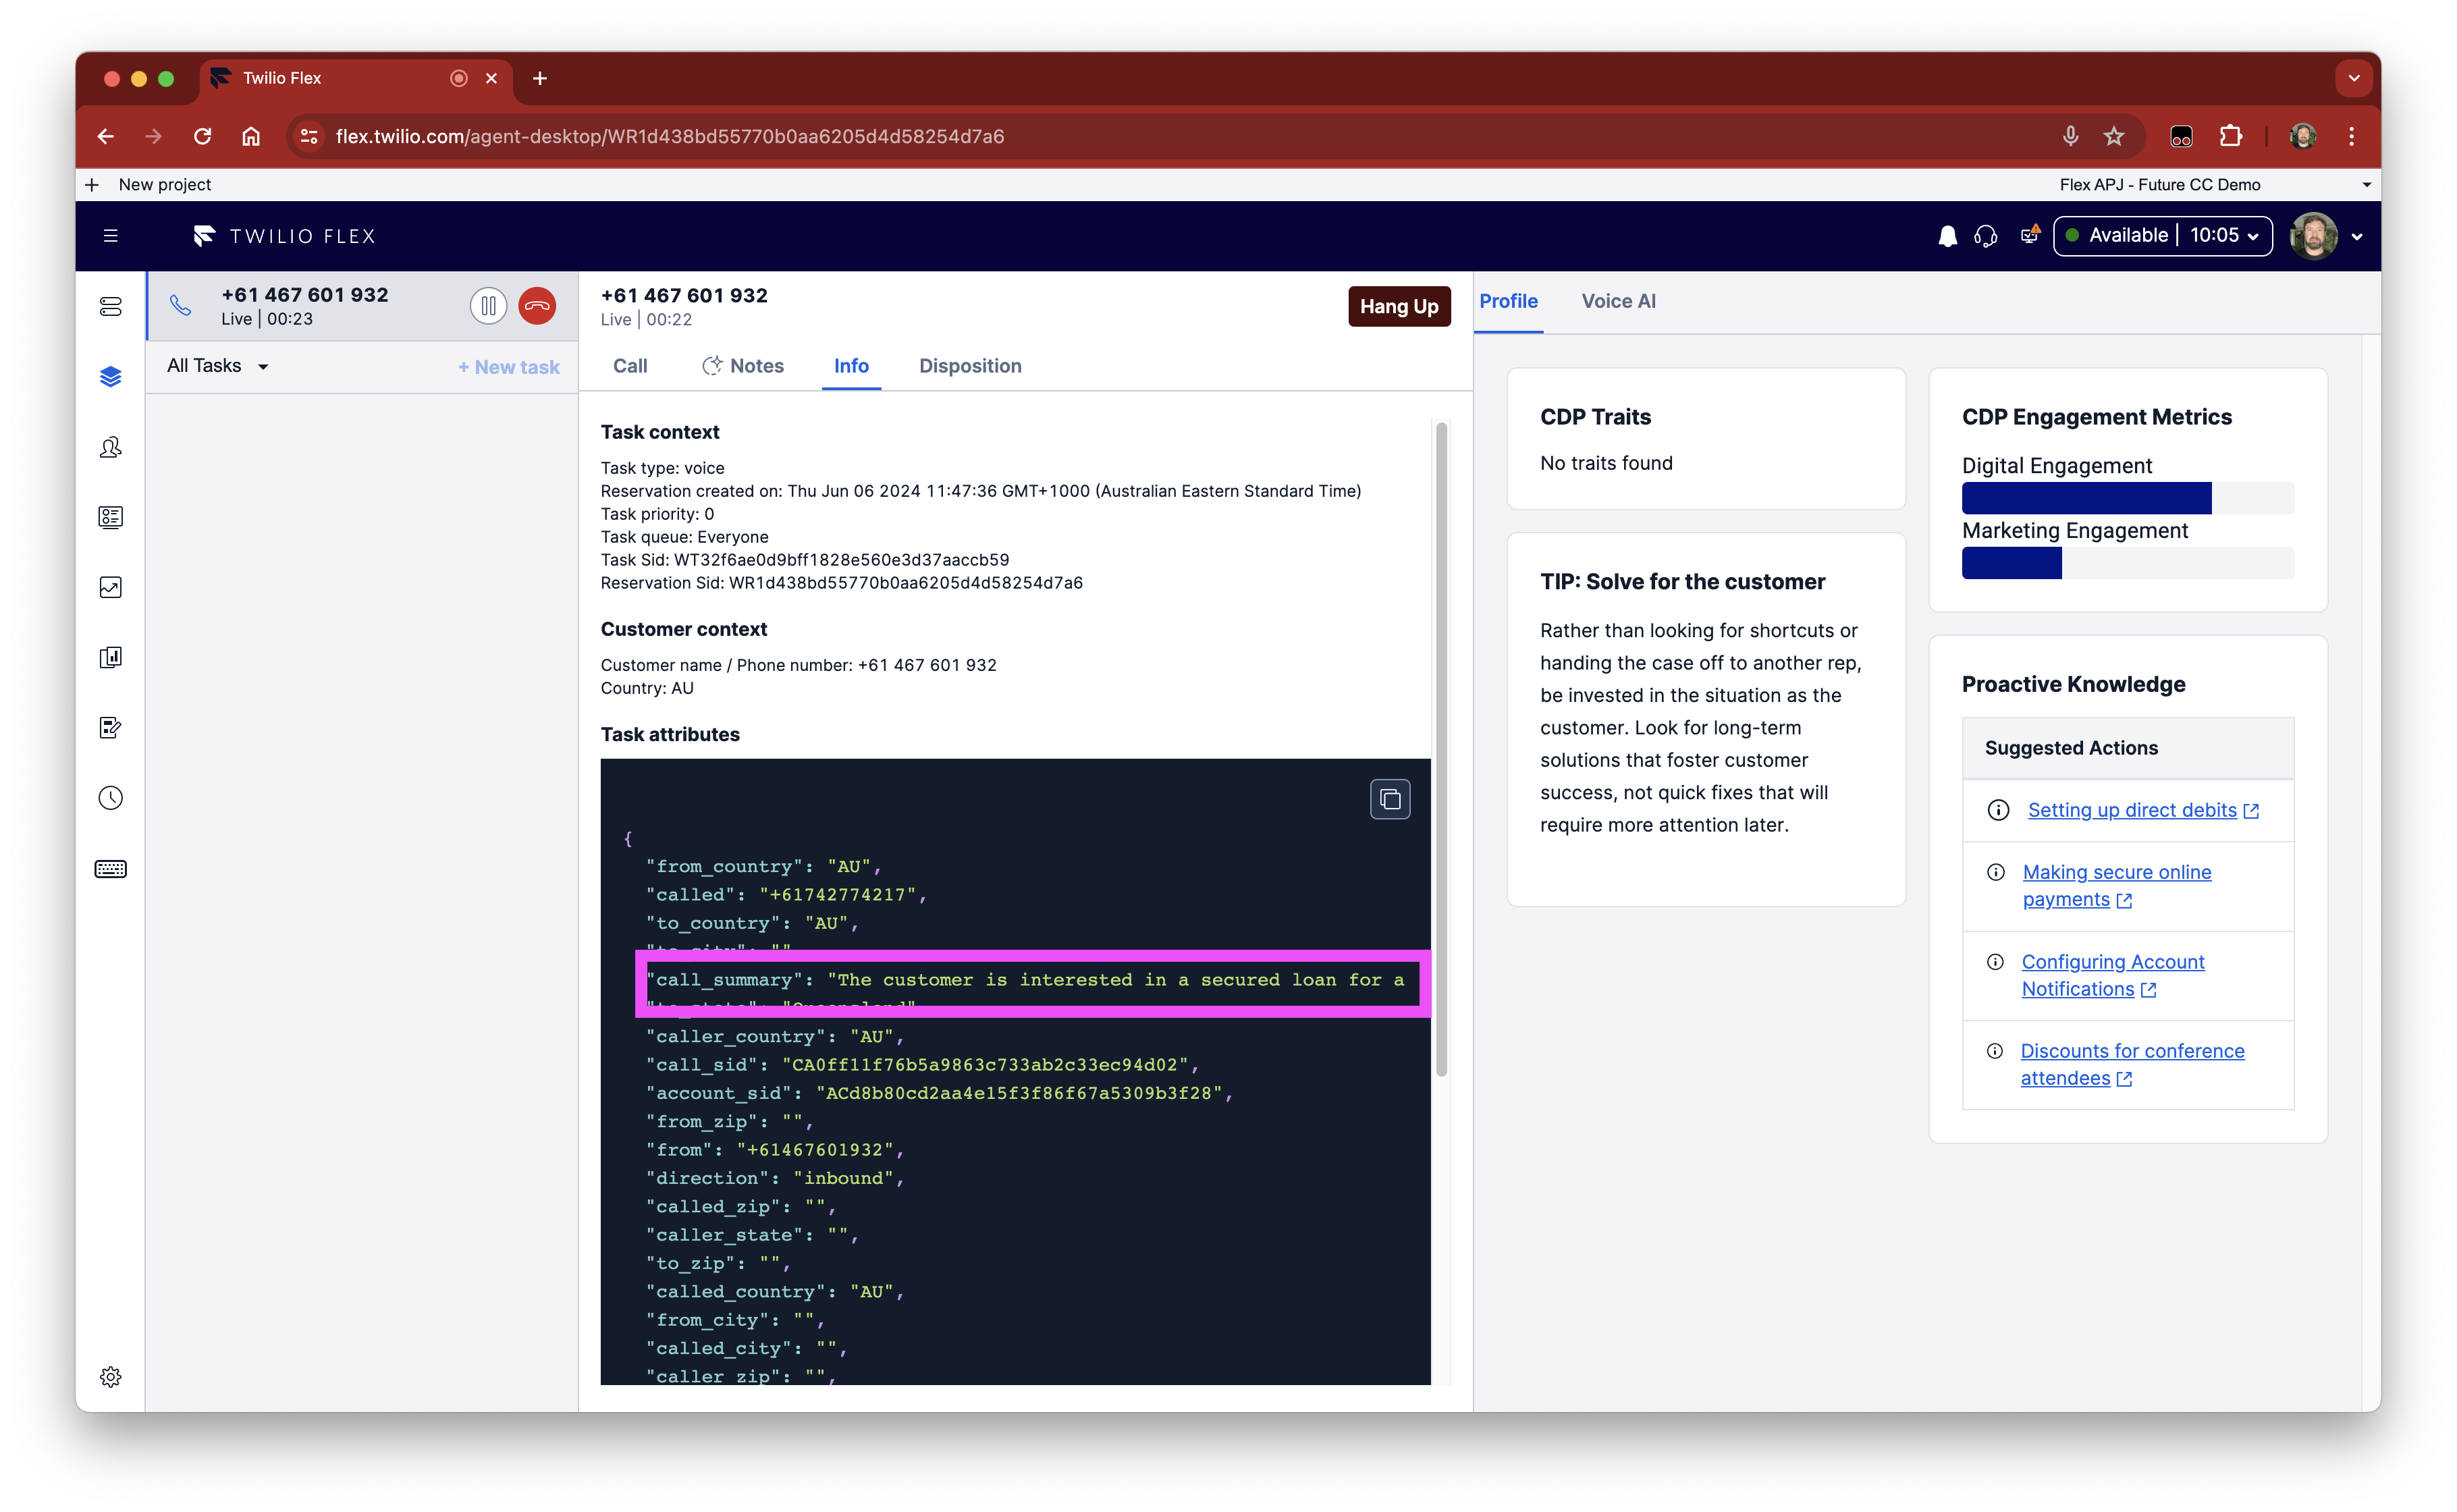Click the keyboard icon in sidebar

coord(111,868)
